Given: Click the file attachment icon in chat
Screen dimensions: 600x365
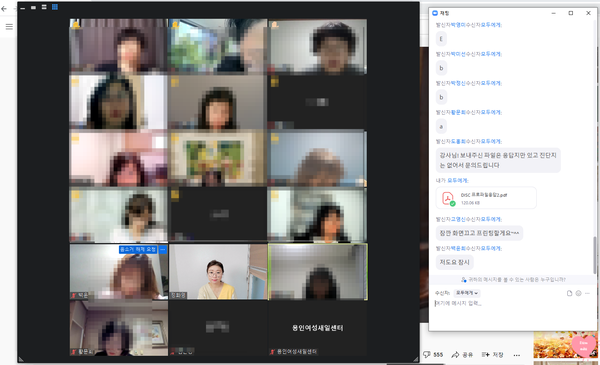Looking at the screenshot, I should pos(569,293).
